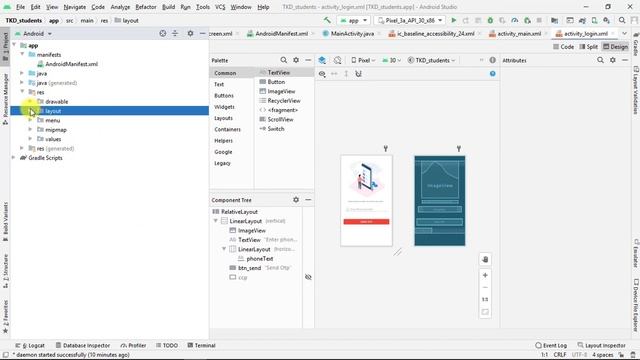Select the pan hand tool in design view
This screenshot has height=360, width=640.
tap(485, 260)
